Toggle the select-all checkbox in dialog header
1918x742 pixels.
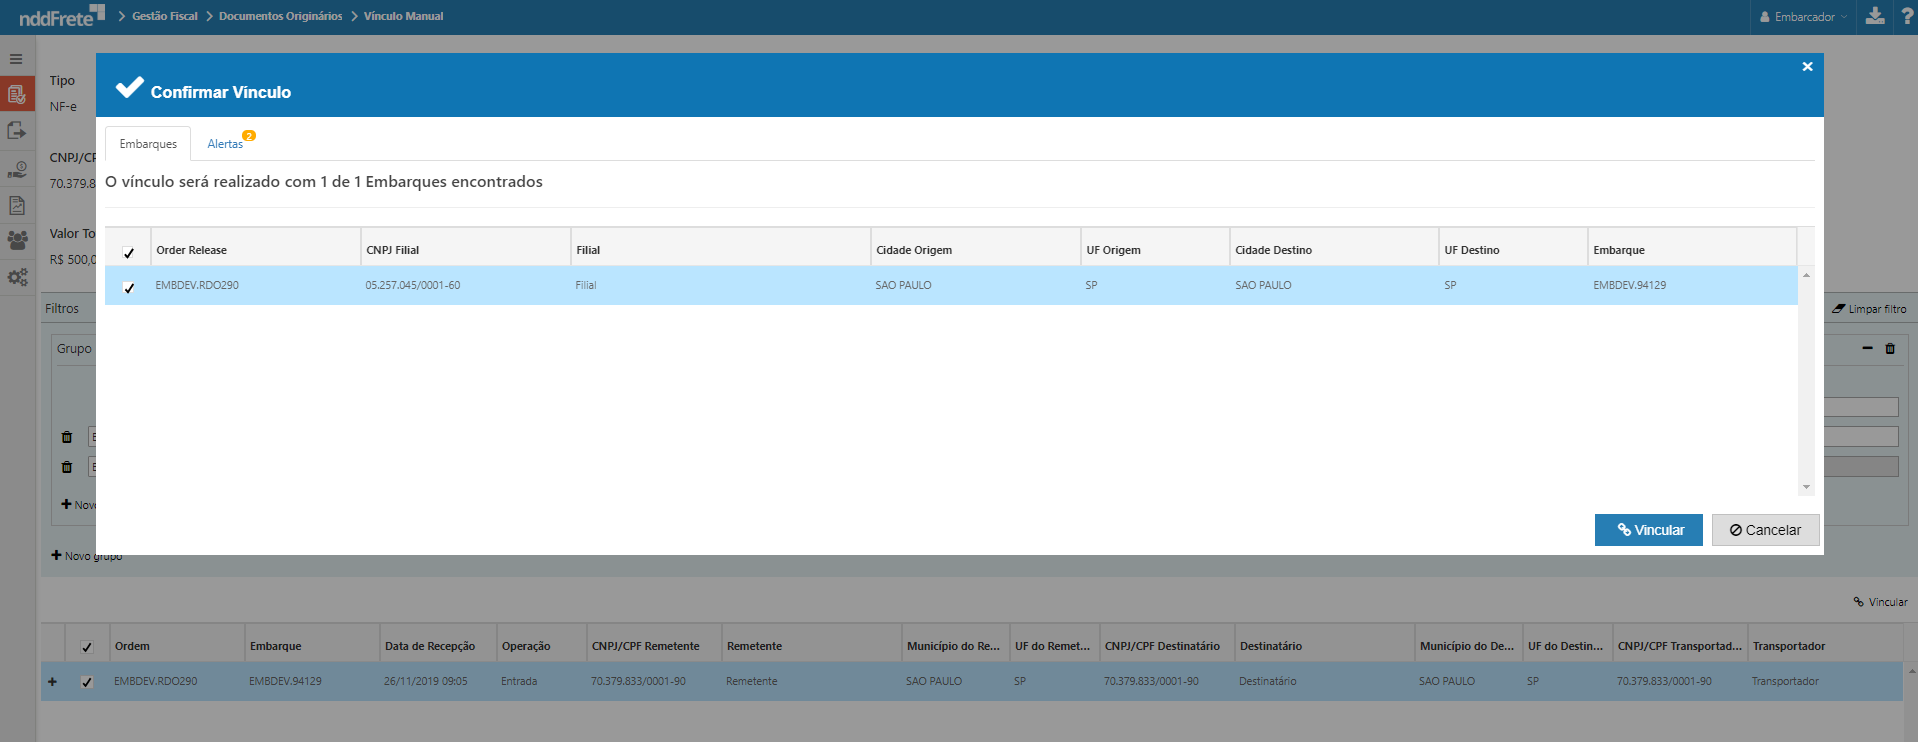point(129,252)
